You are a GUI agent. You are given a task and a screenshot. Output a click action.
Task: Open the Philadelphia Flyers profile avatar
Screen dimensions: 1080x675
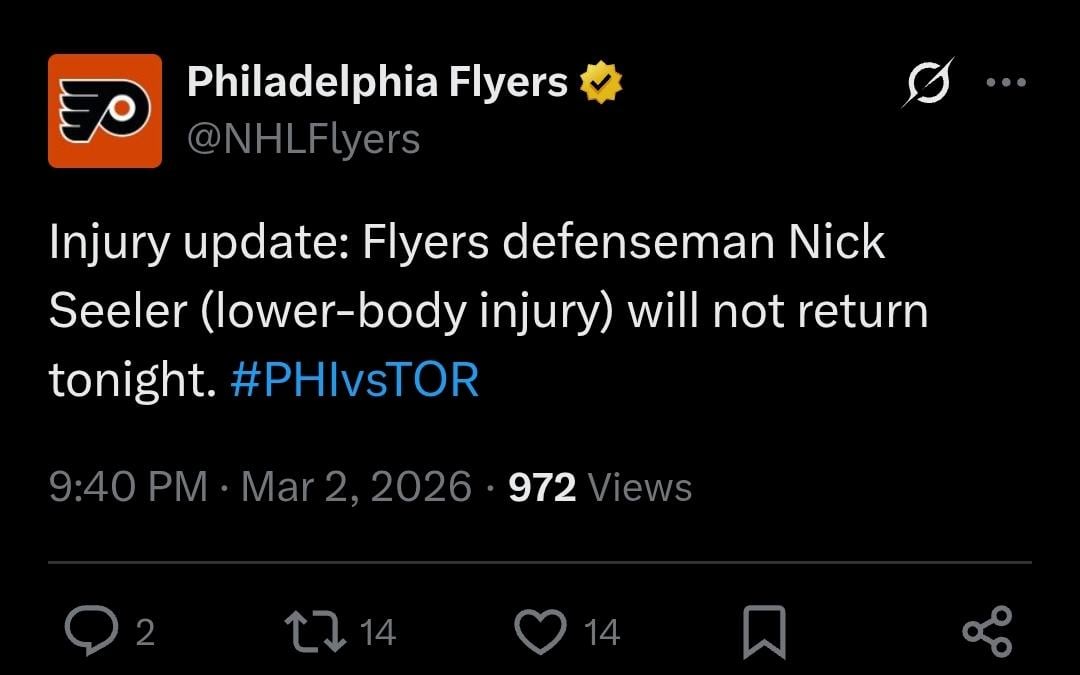pos(106,108)
